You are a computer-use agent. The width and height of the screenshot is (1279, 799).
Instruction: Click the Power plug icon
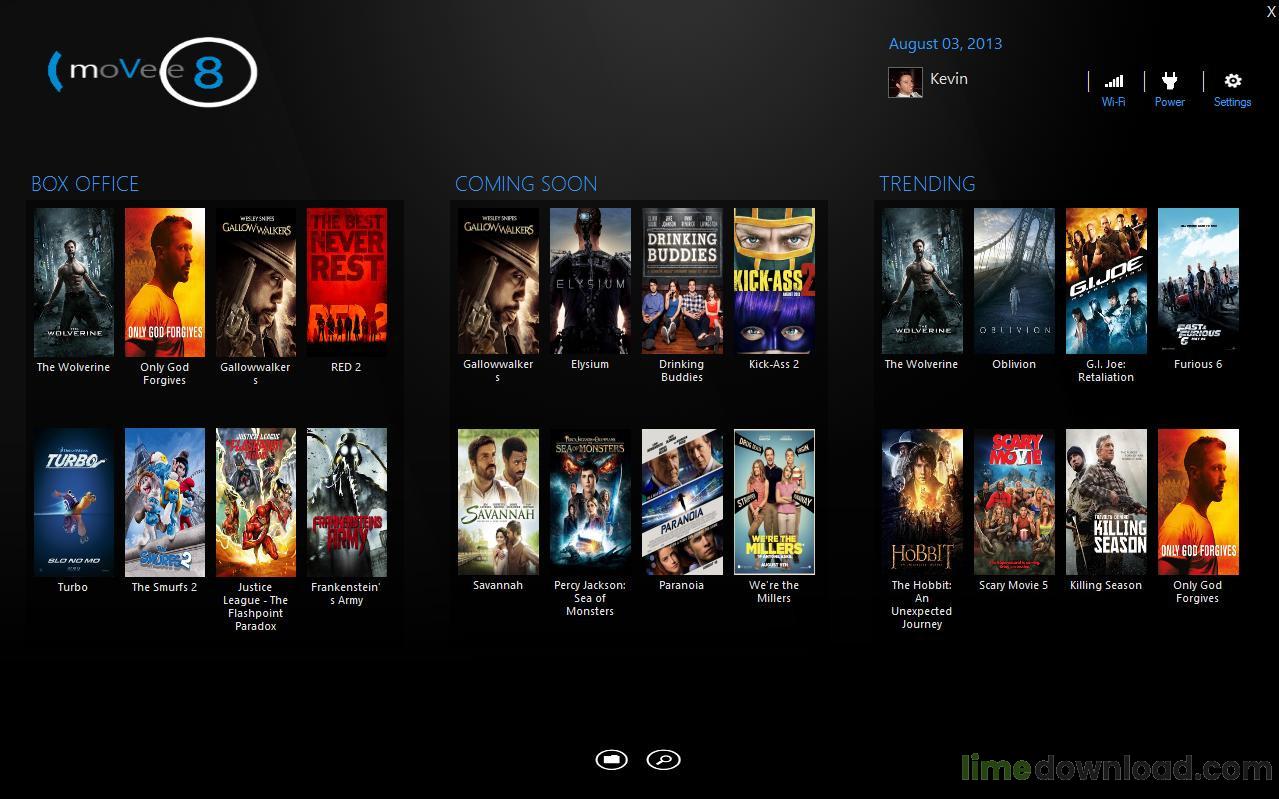tap(1169, 82)
